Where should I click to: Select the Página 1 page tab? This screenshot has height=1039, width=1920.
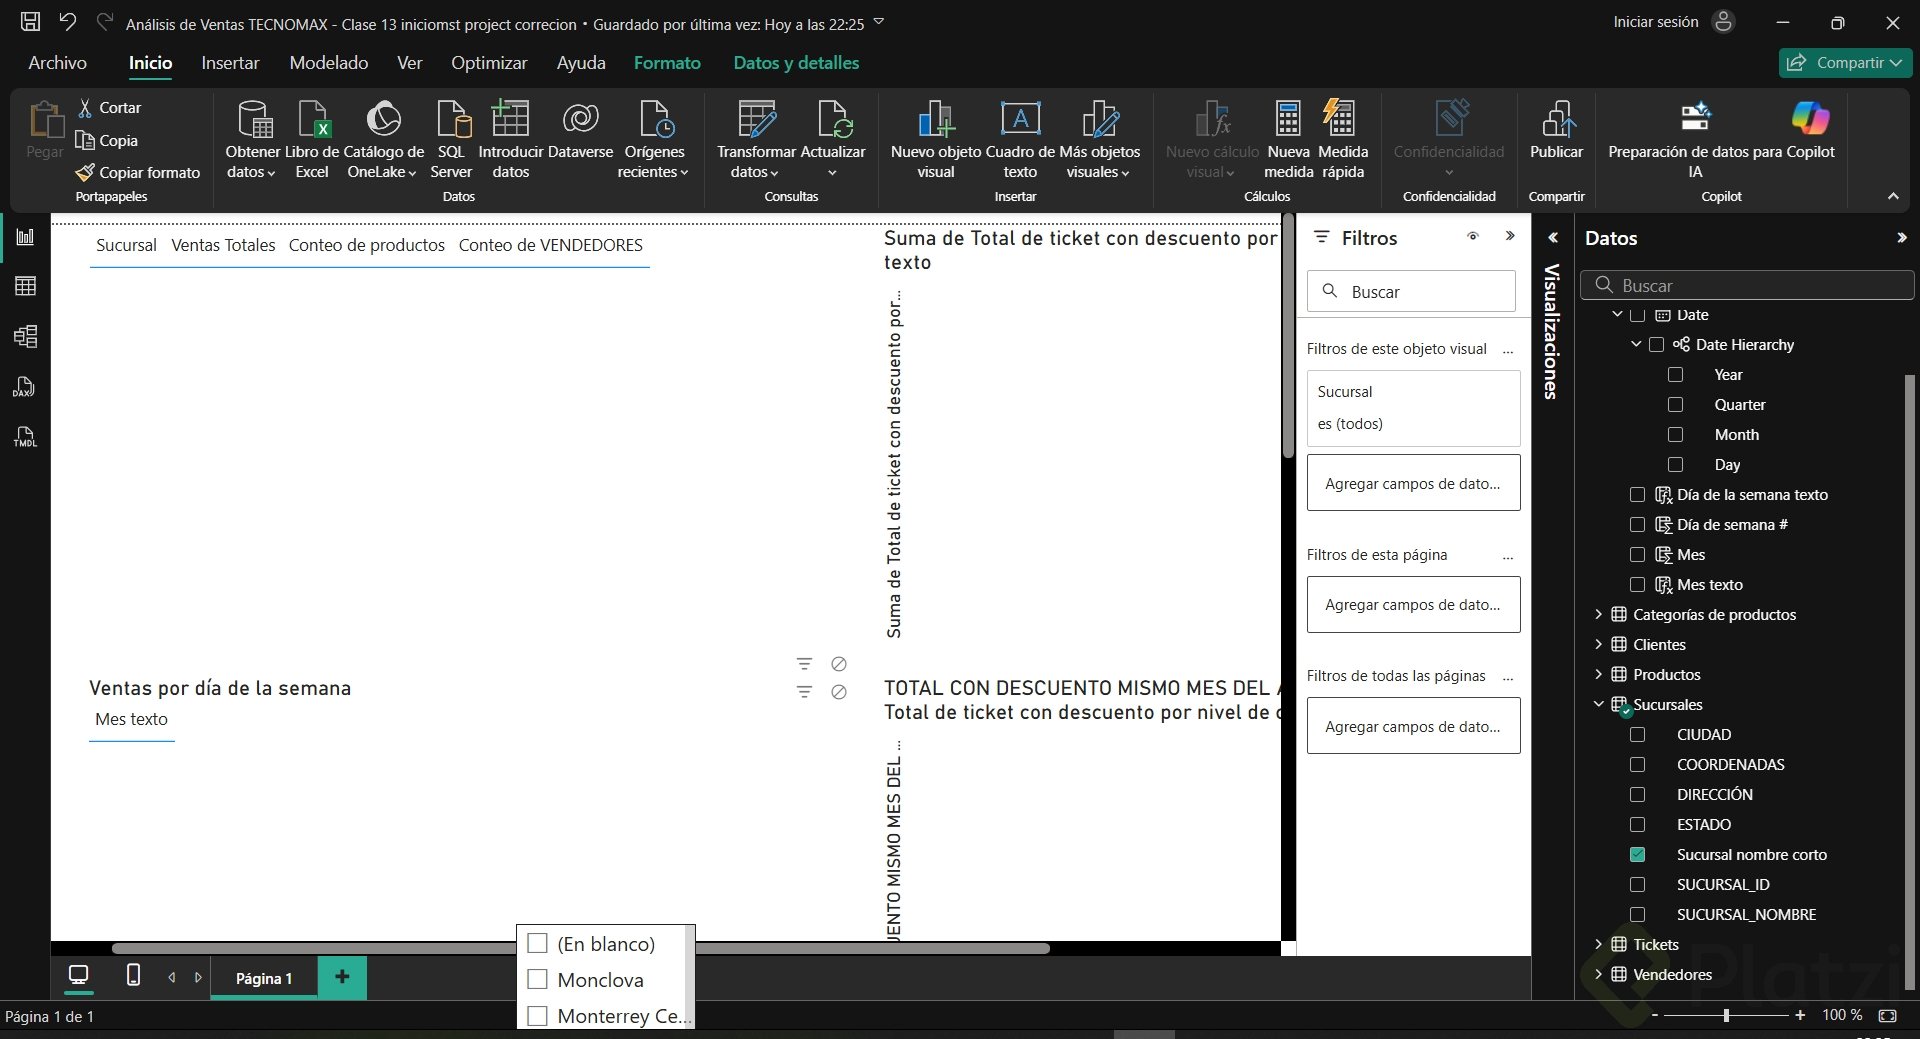[264, 978]
